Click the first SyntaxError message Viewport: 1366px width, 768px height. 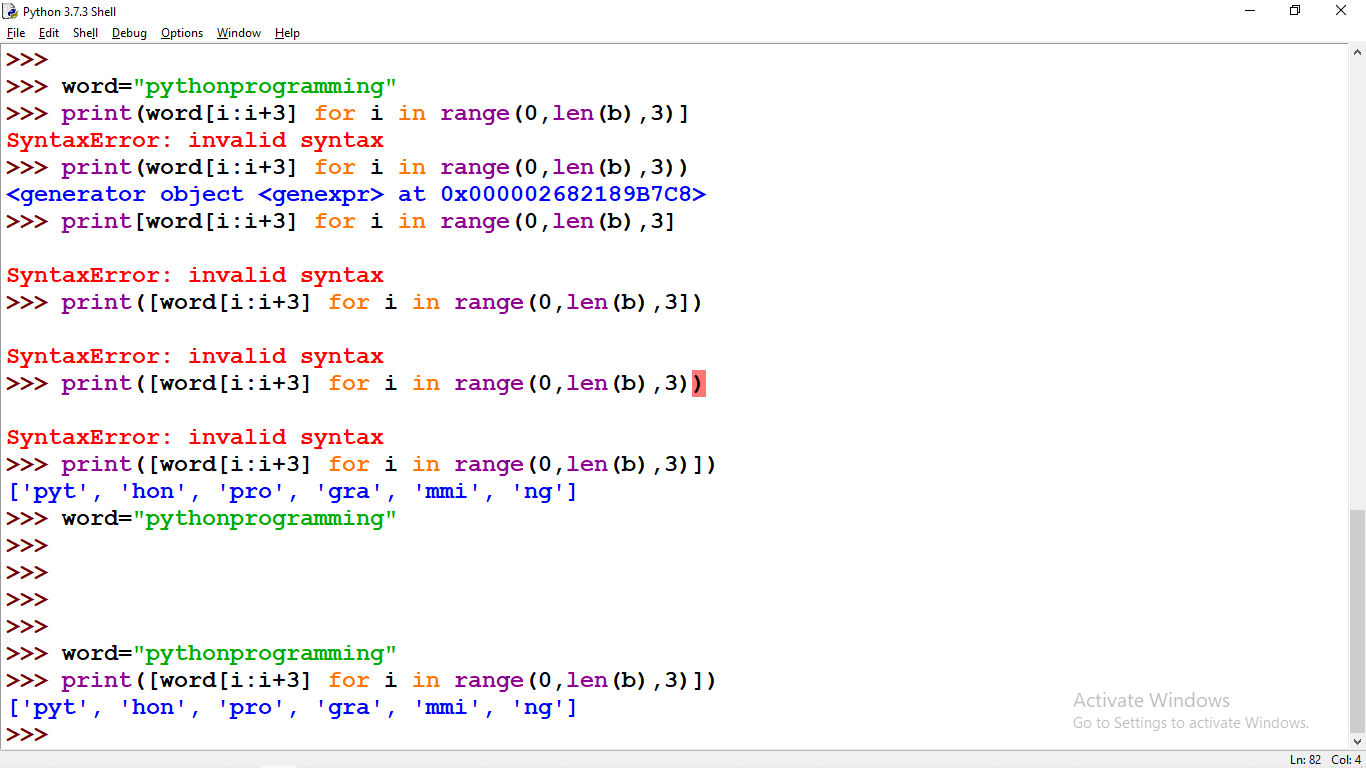[x=195, y=140]
